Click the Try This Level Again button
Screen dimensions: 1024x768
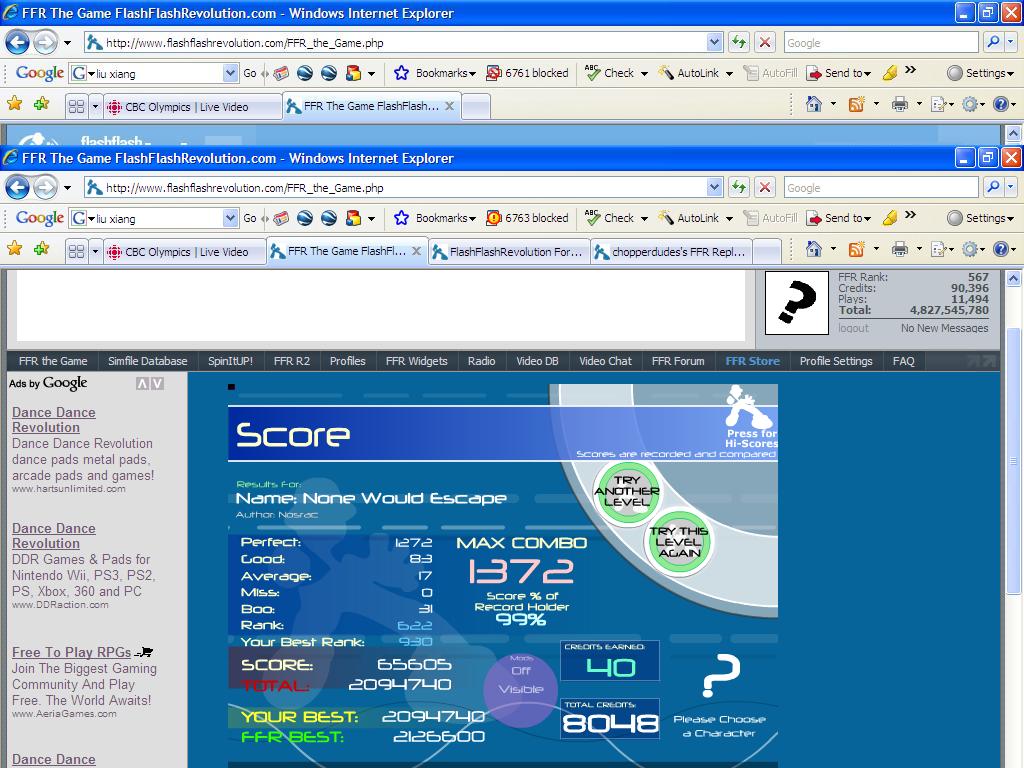pos(679,542)
